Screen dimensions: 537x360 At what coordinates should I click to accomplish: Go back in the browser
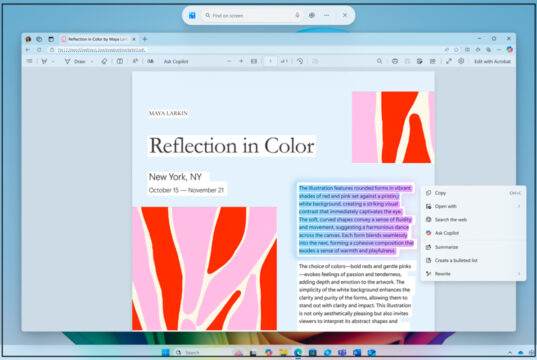tap(28, 50)
